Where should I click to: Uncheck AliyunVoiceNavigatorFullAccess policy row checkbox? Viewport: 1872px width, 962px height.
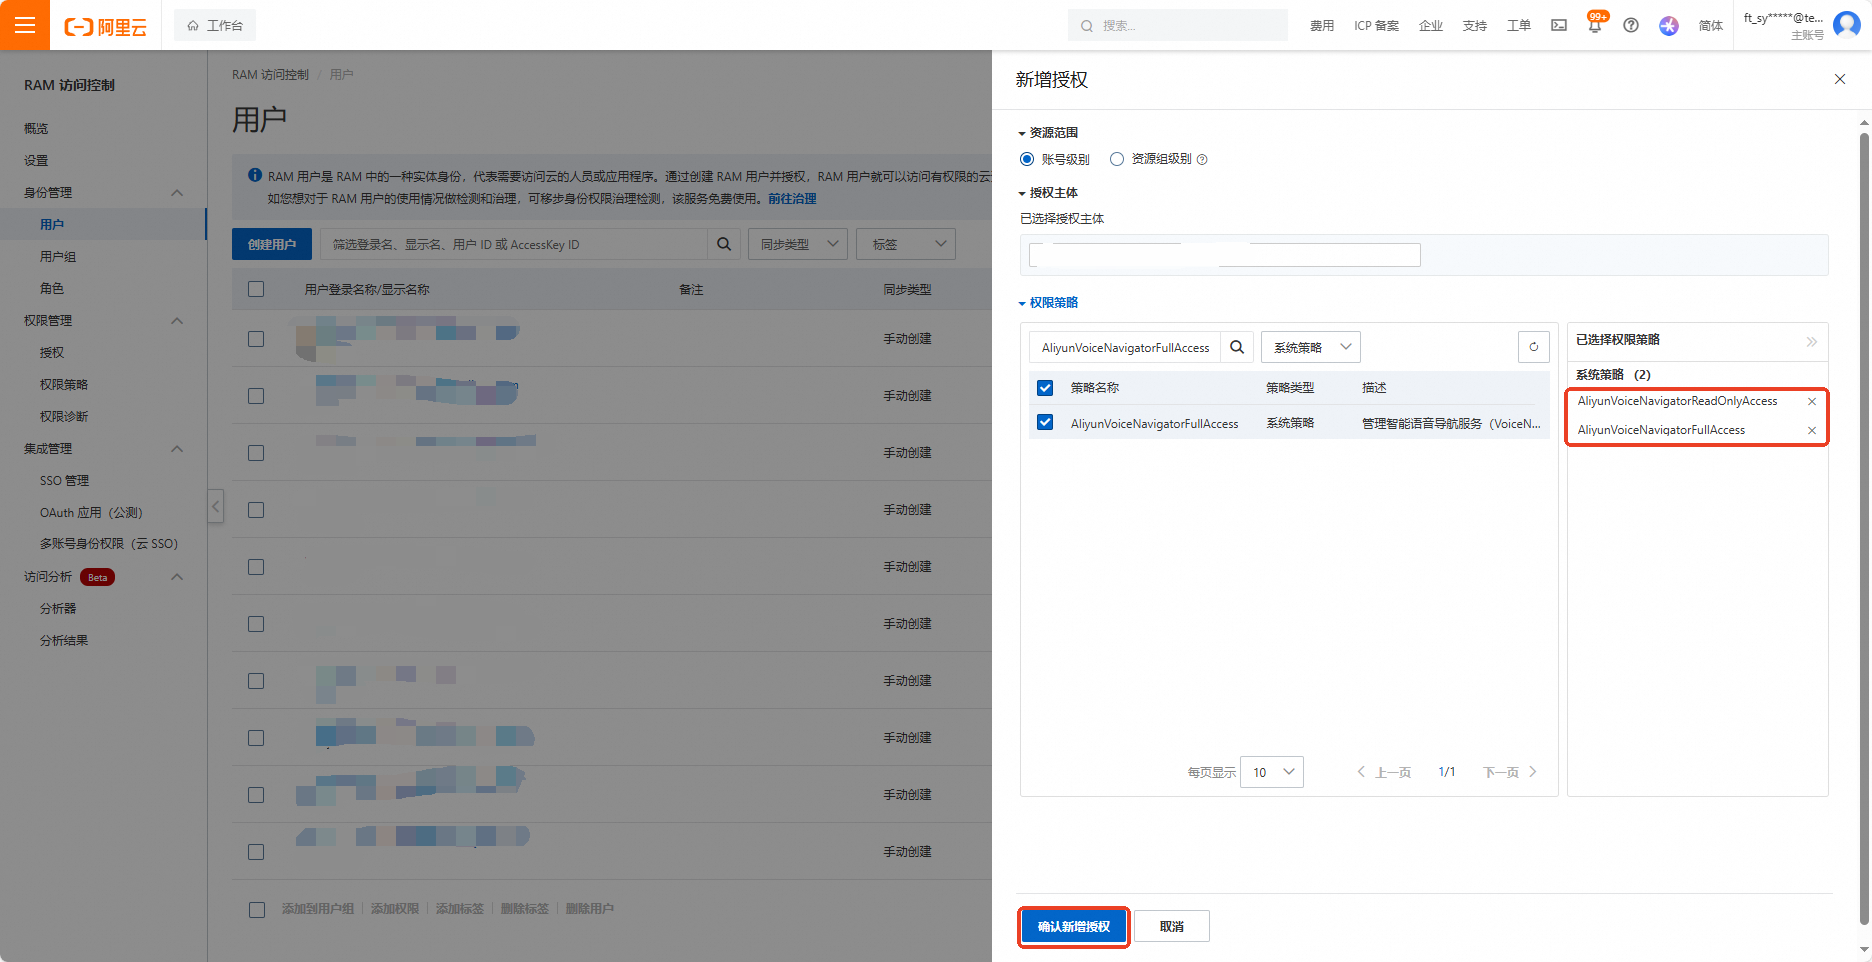(1045, 422)
